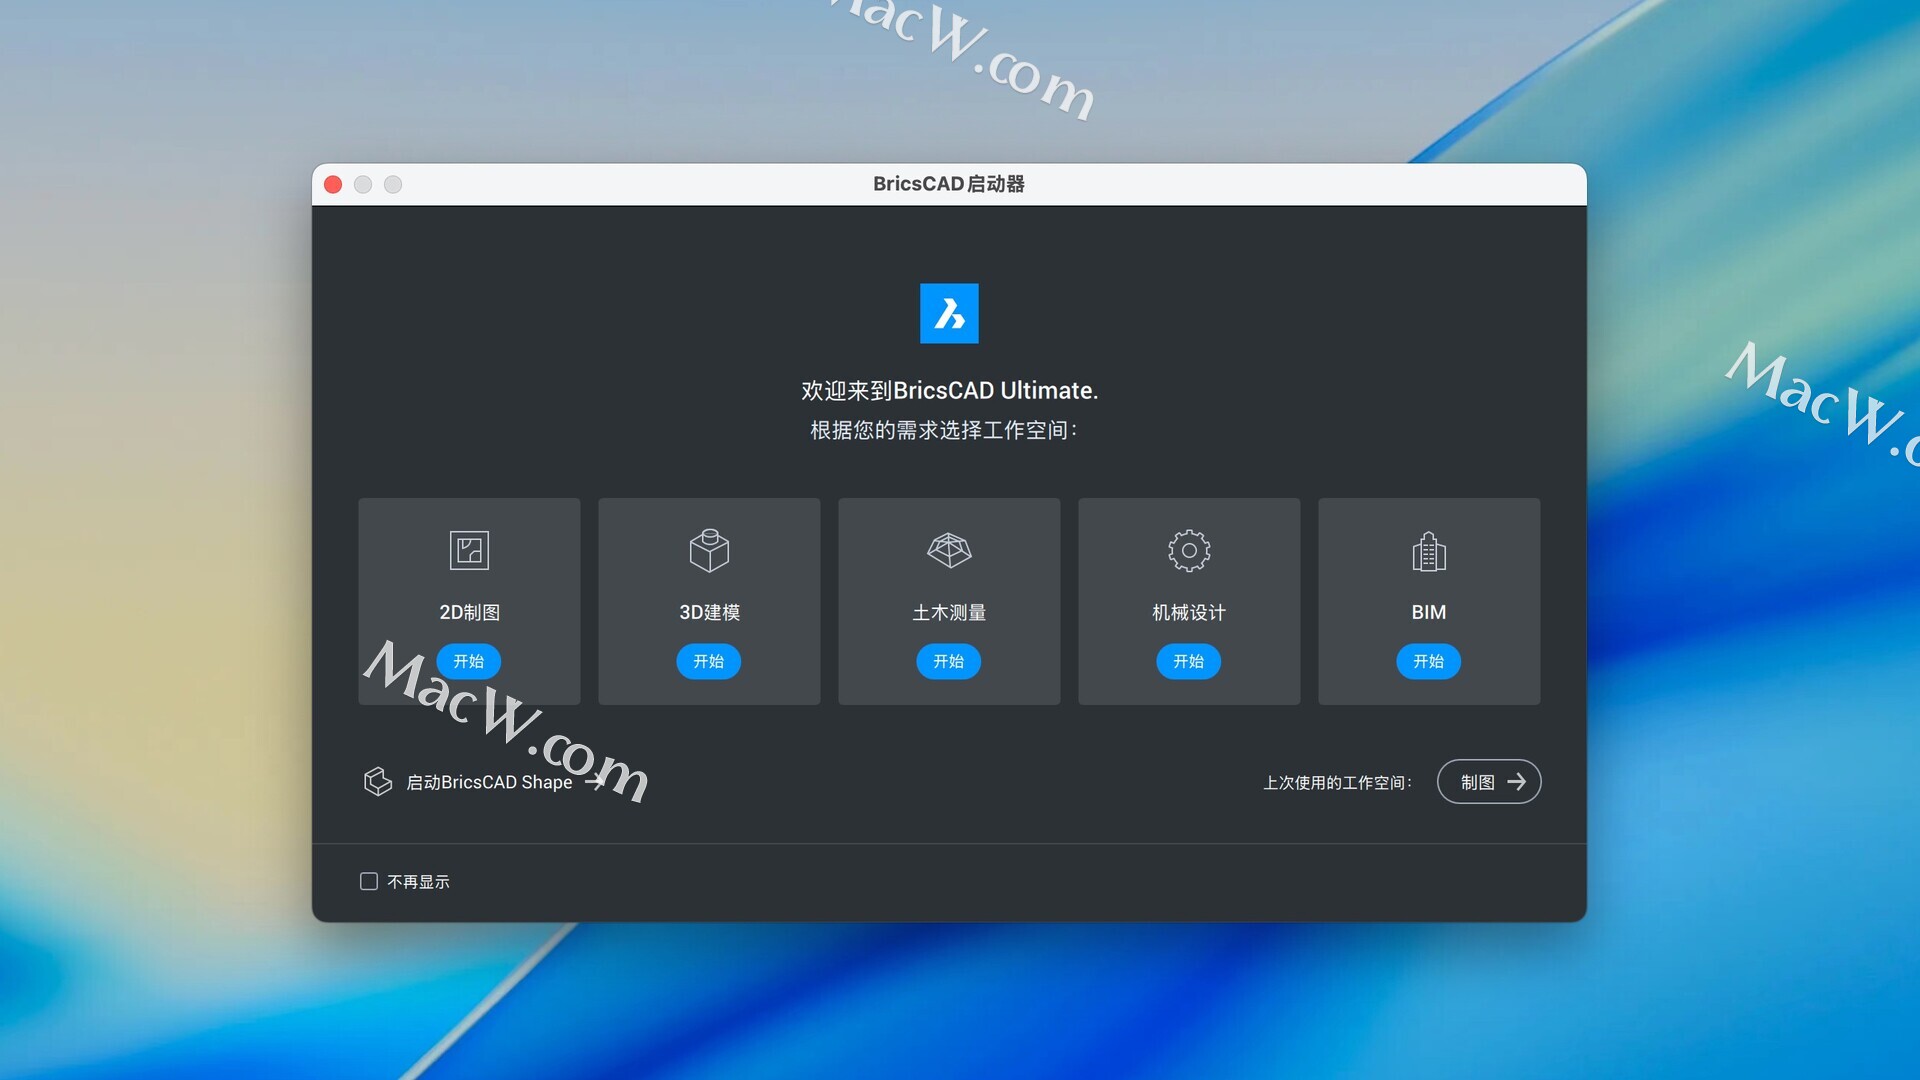The width and height of the screenshot is (1920, 1080).
Task: Click the 2D制图 drafting icon
Action: click(x=469, y=550)
